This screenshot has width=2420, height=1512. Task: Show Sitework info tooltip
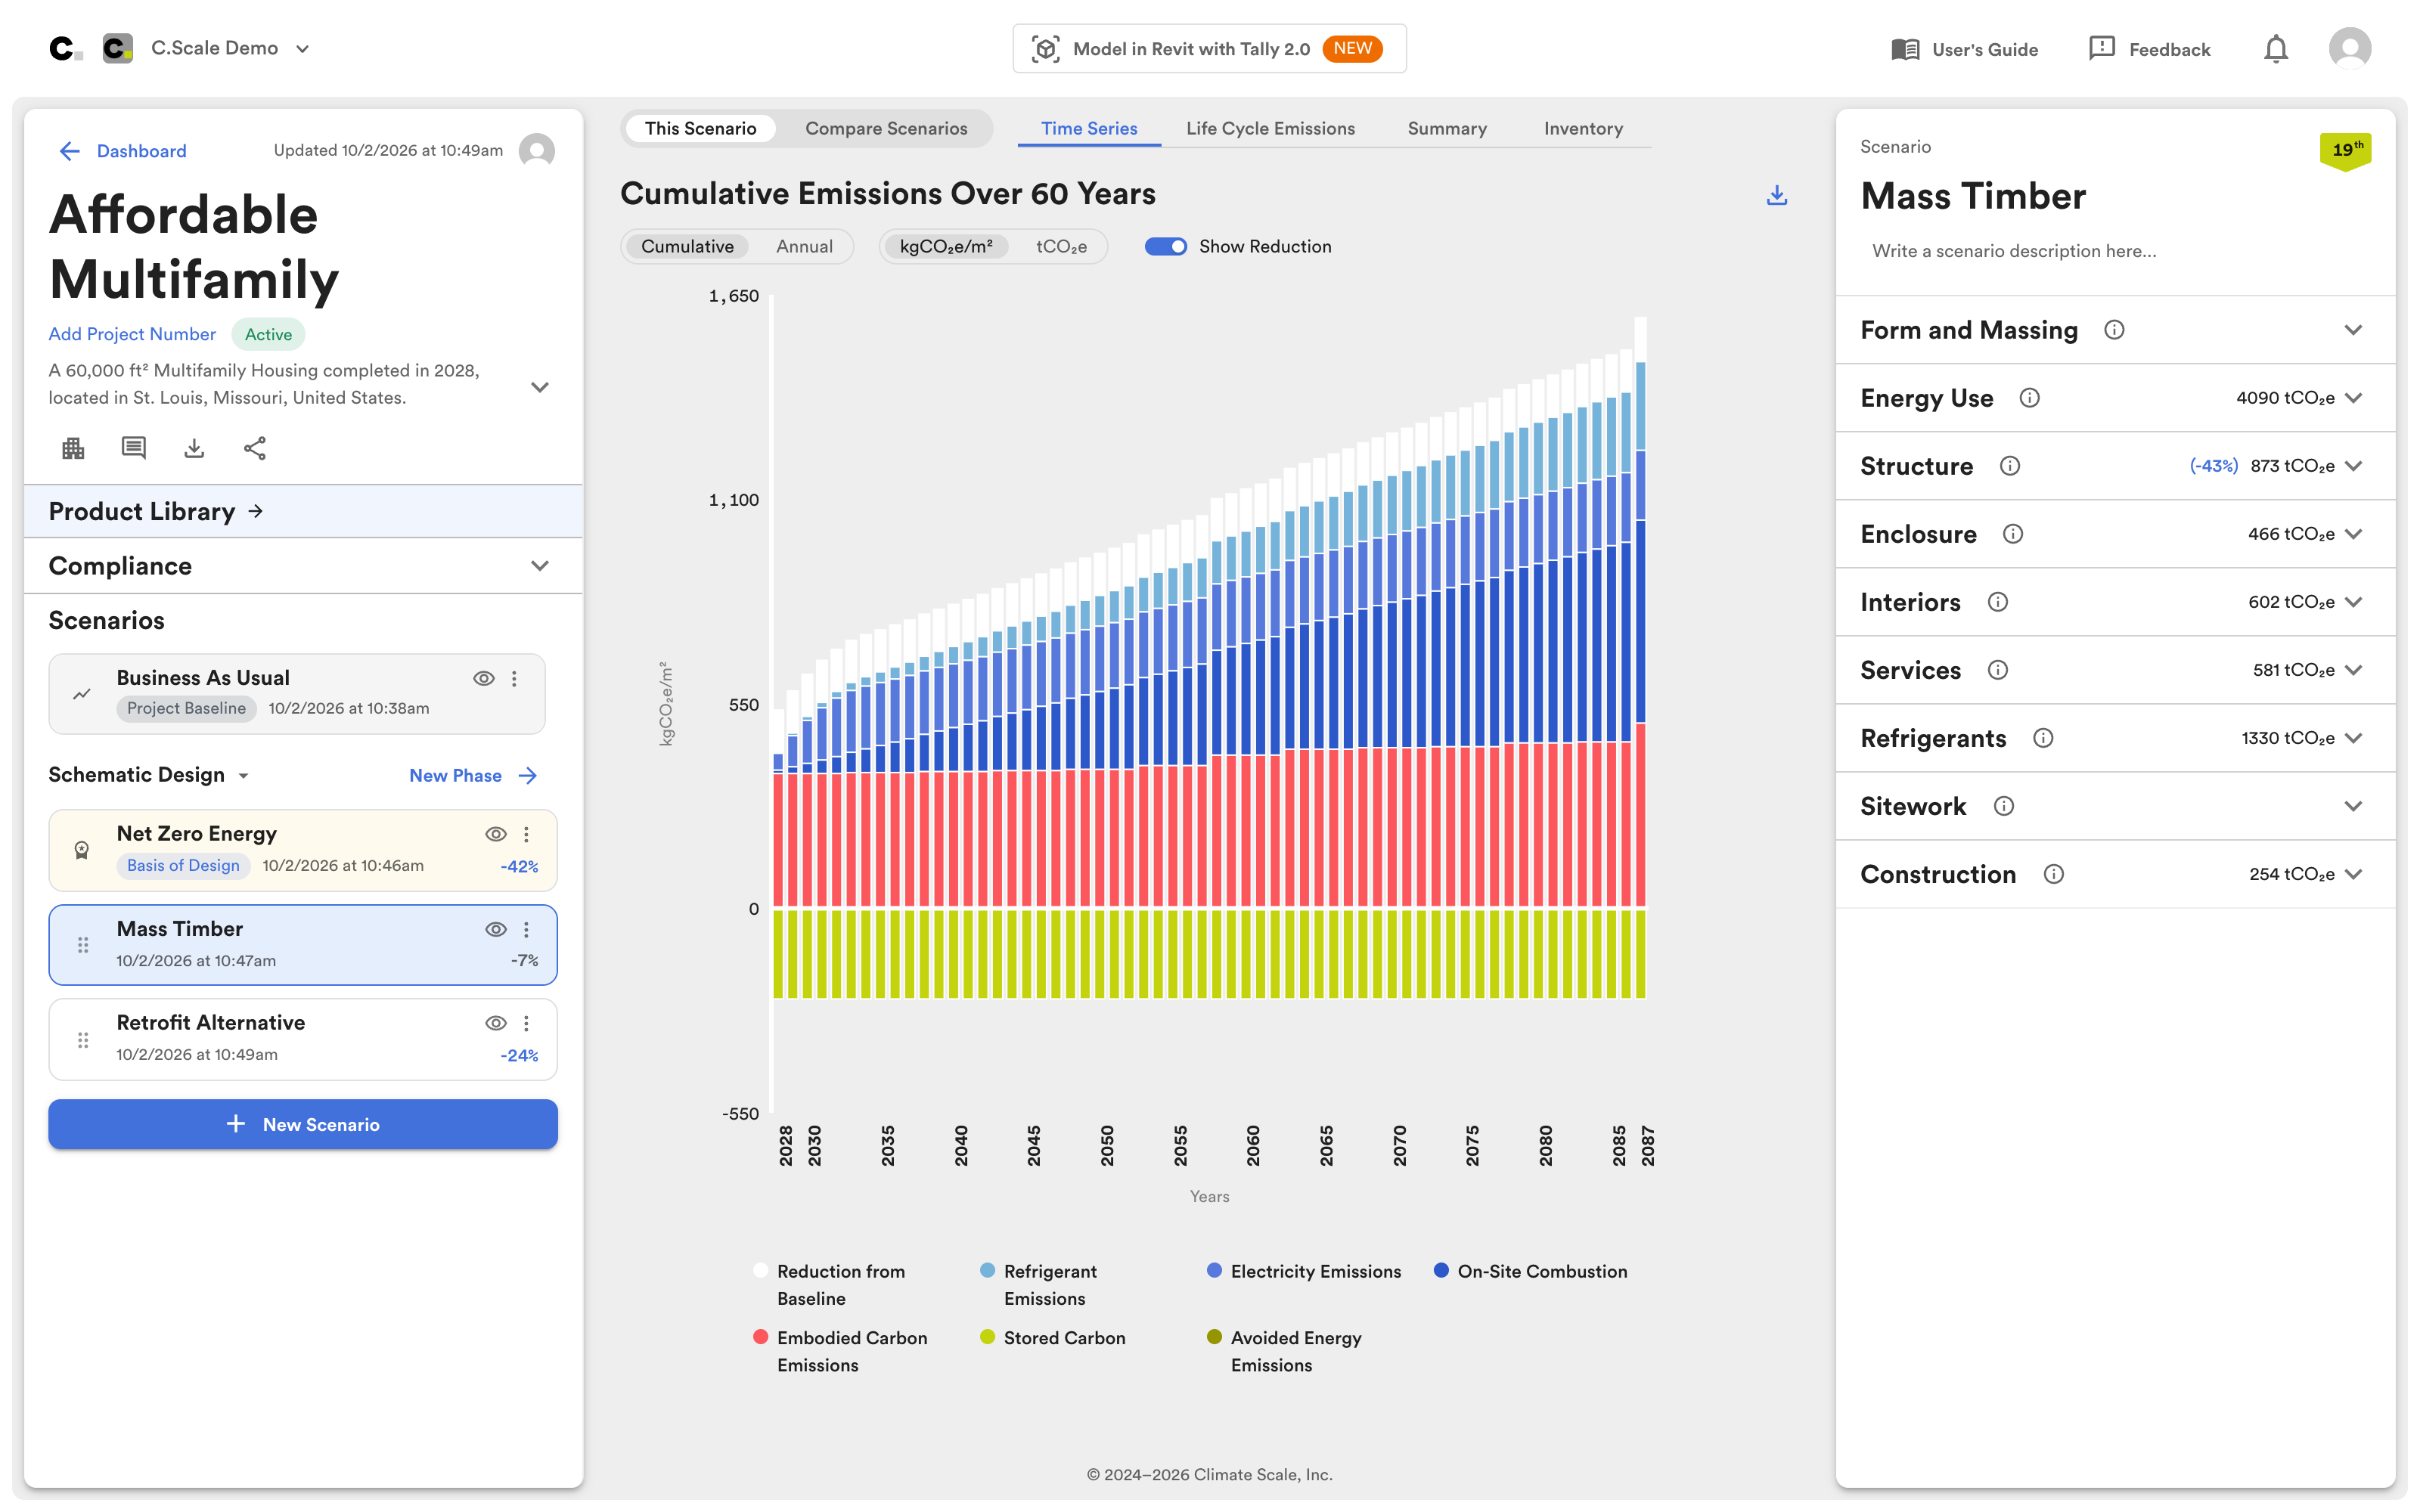2004,806
